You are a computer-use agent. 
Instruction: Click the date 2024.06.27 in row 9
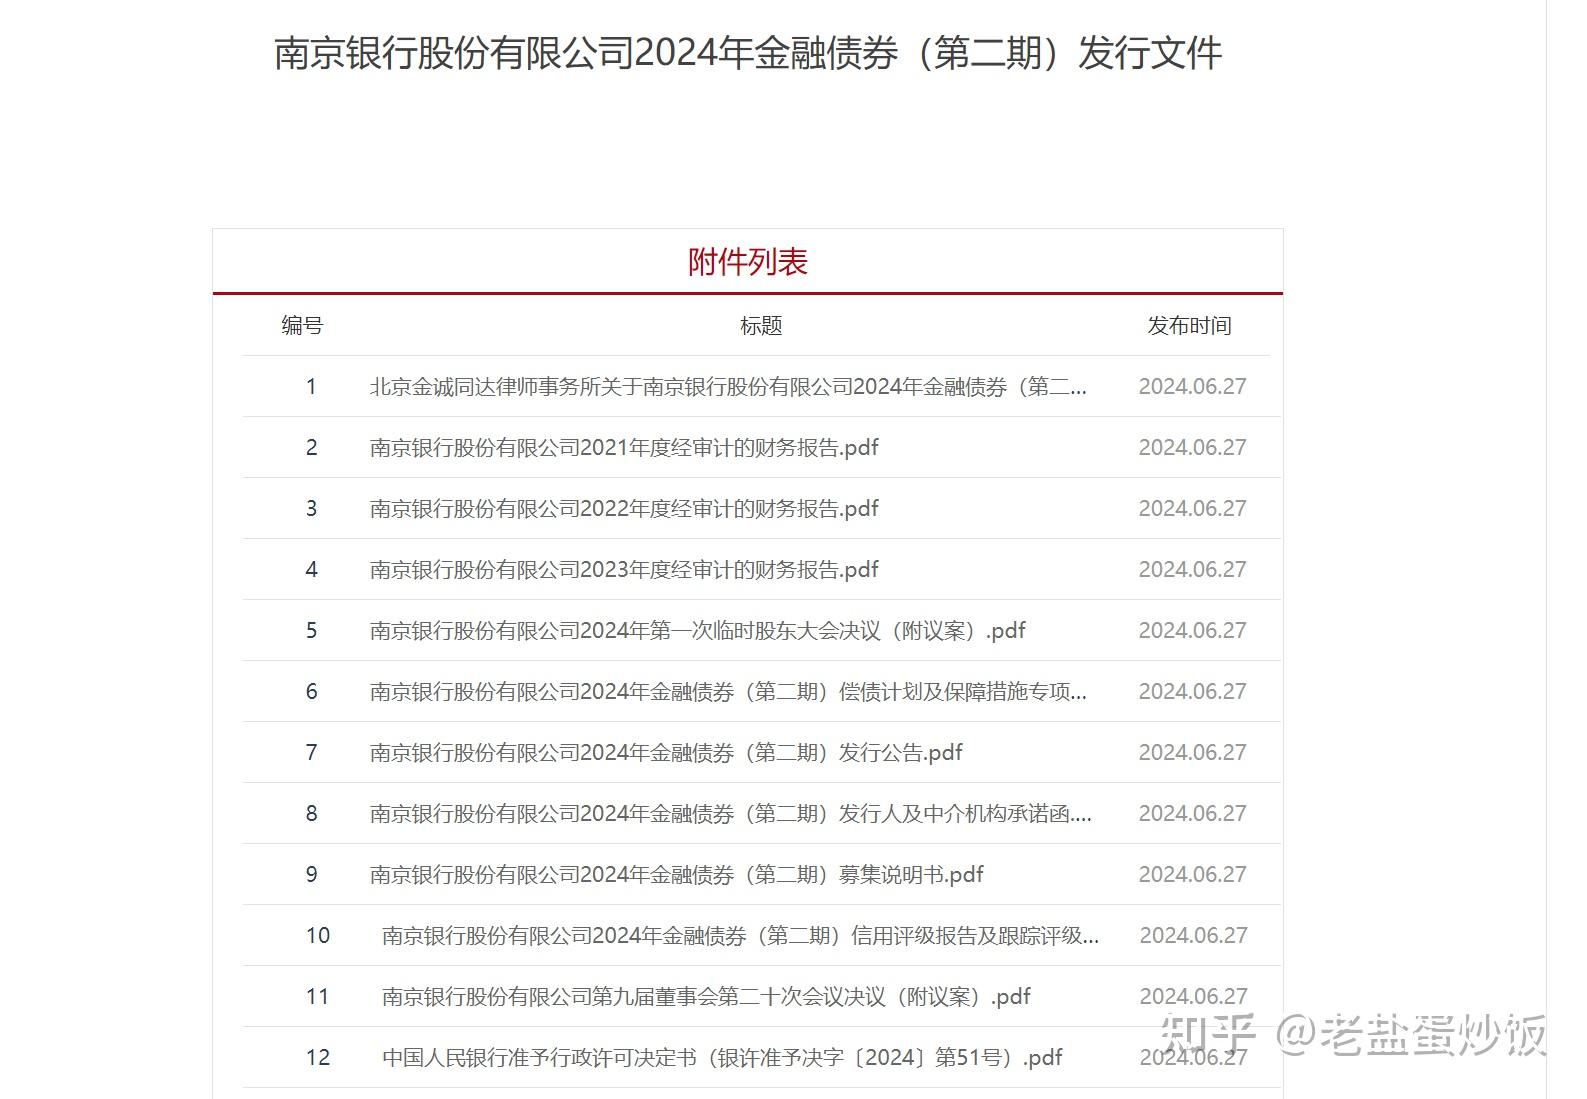pyautogui.click(x=1193, y=875)
